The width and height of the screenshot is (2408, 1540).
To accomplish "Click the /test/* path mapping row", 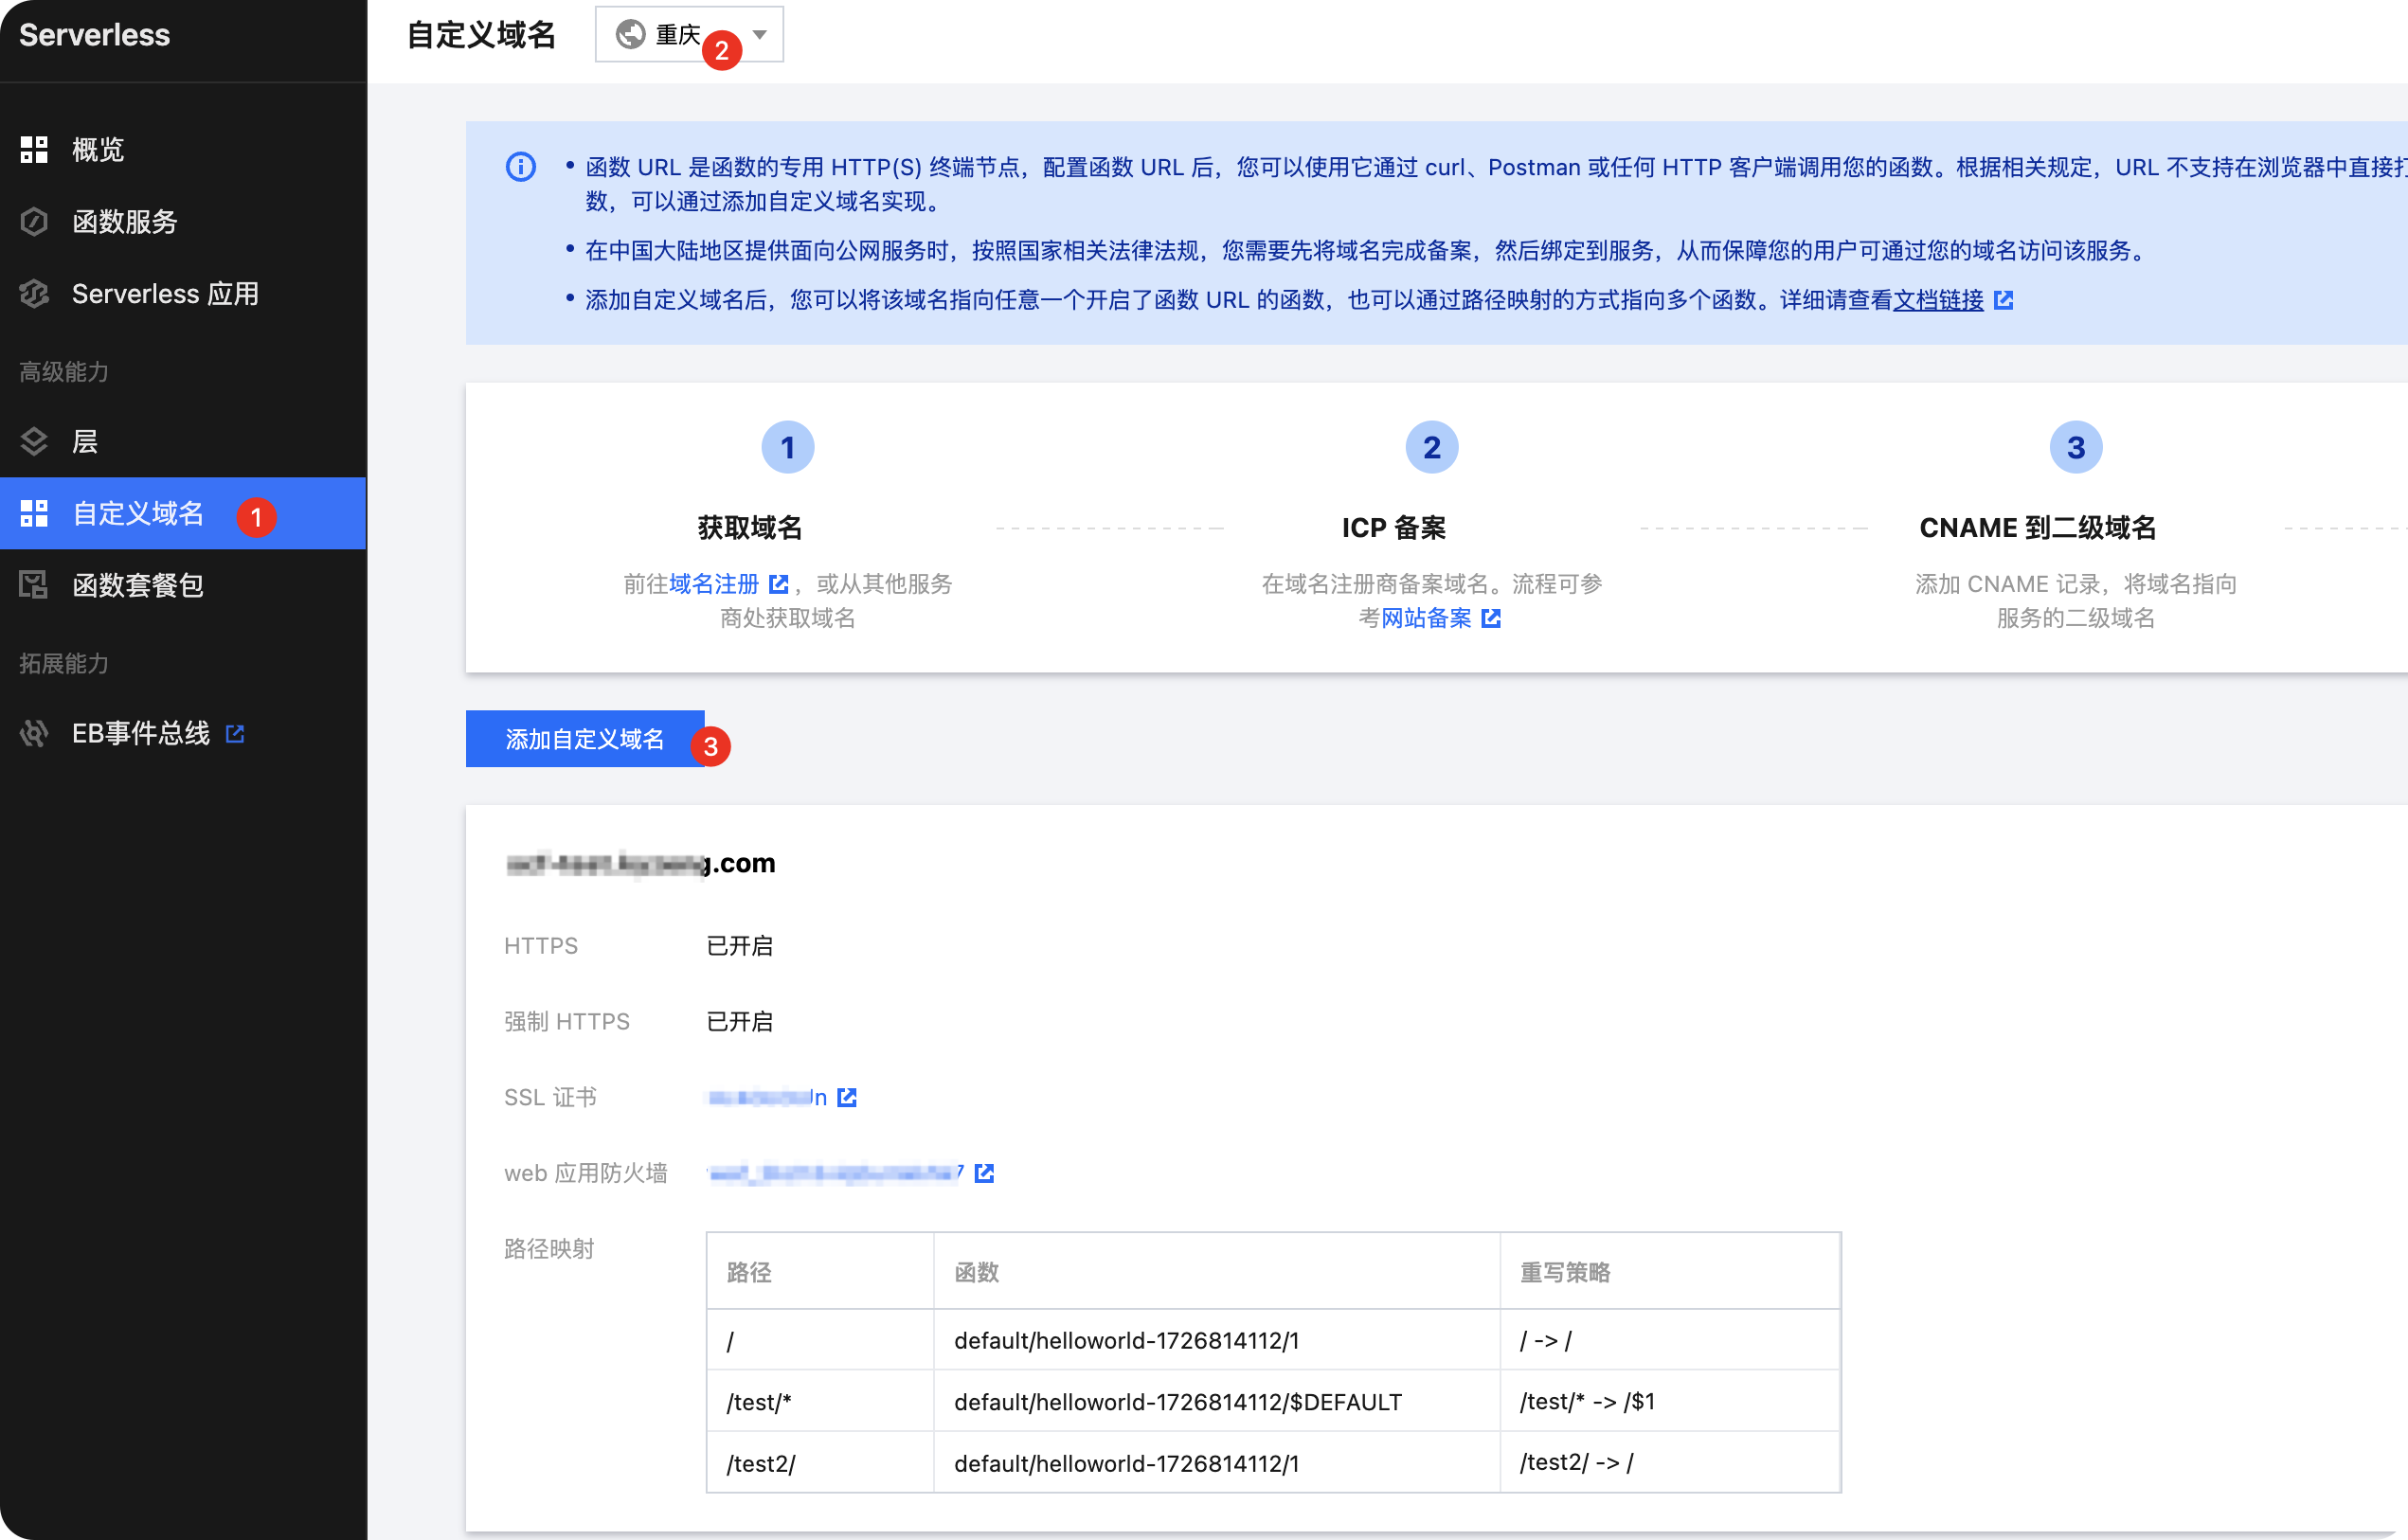I will (1272, 1401).
